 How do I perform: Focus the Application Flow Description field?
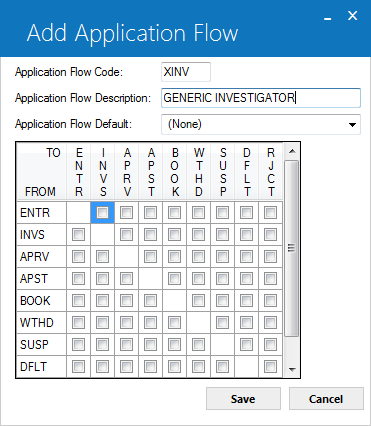coord(261,98)
